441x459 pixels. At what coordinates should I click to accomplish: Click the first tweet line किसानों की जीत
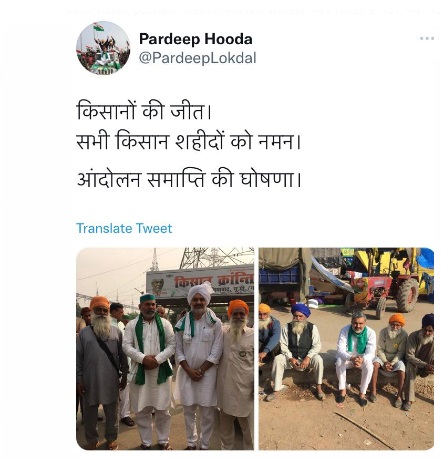point(144,111)
